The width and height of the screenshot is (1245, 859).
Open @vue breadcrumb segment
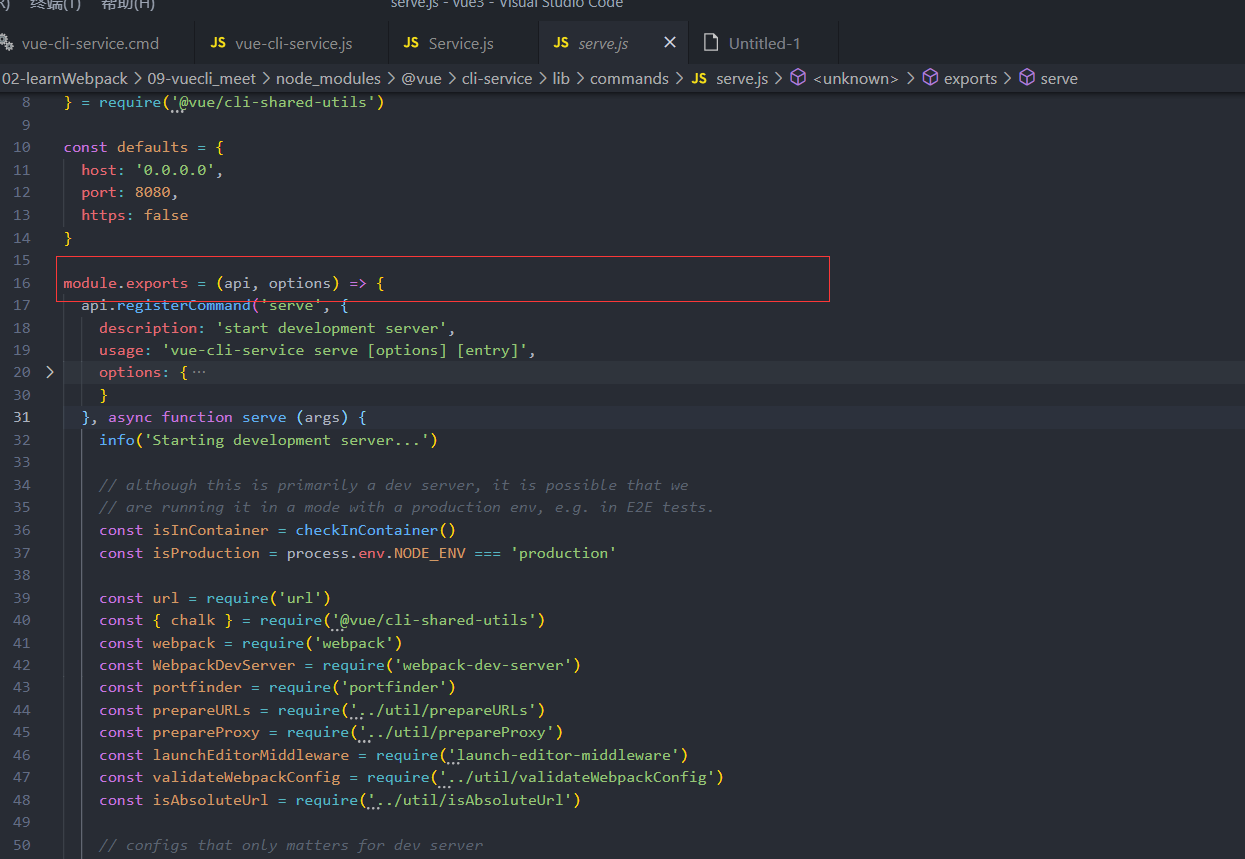point(421,78)
